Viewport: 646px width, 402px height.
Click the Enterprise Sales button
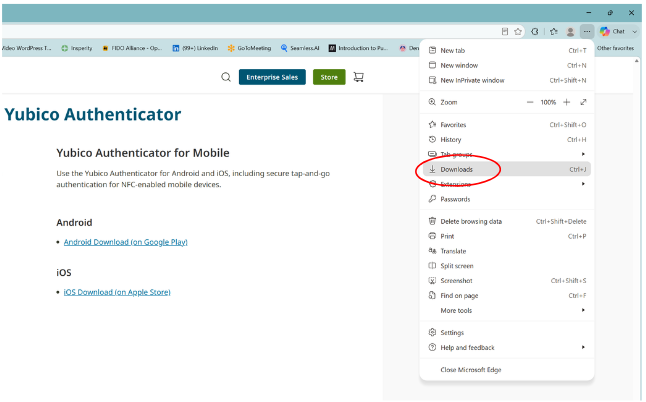pos(272,77)
